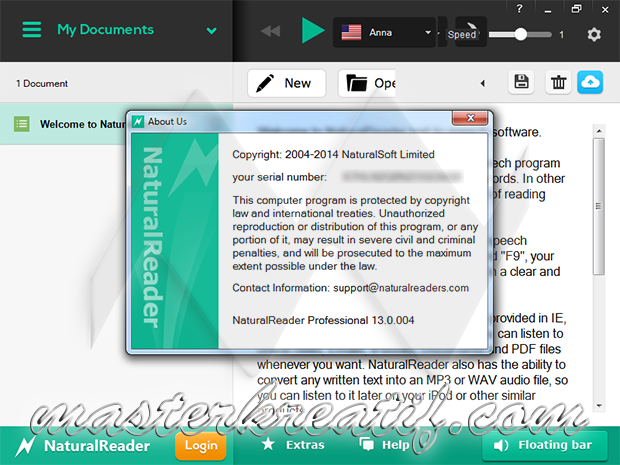This screenshot has width=620, height=465.
Task: Open settings with the gear icon
Action: click(x=594, y=34)
